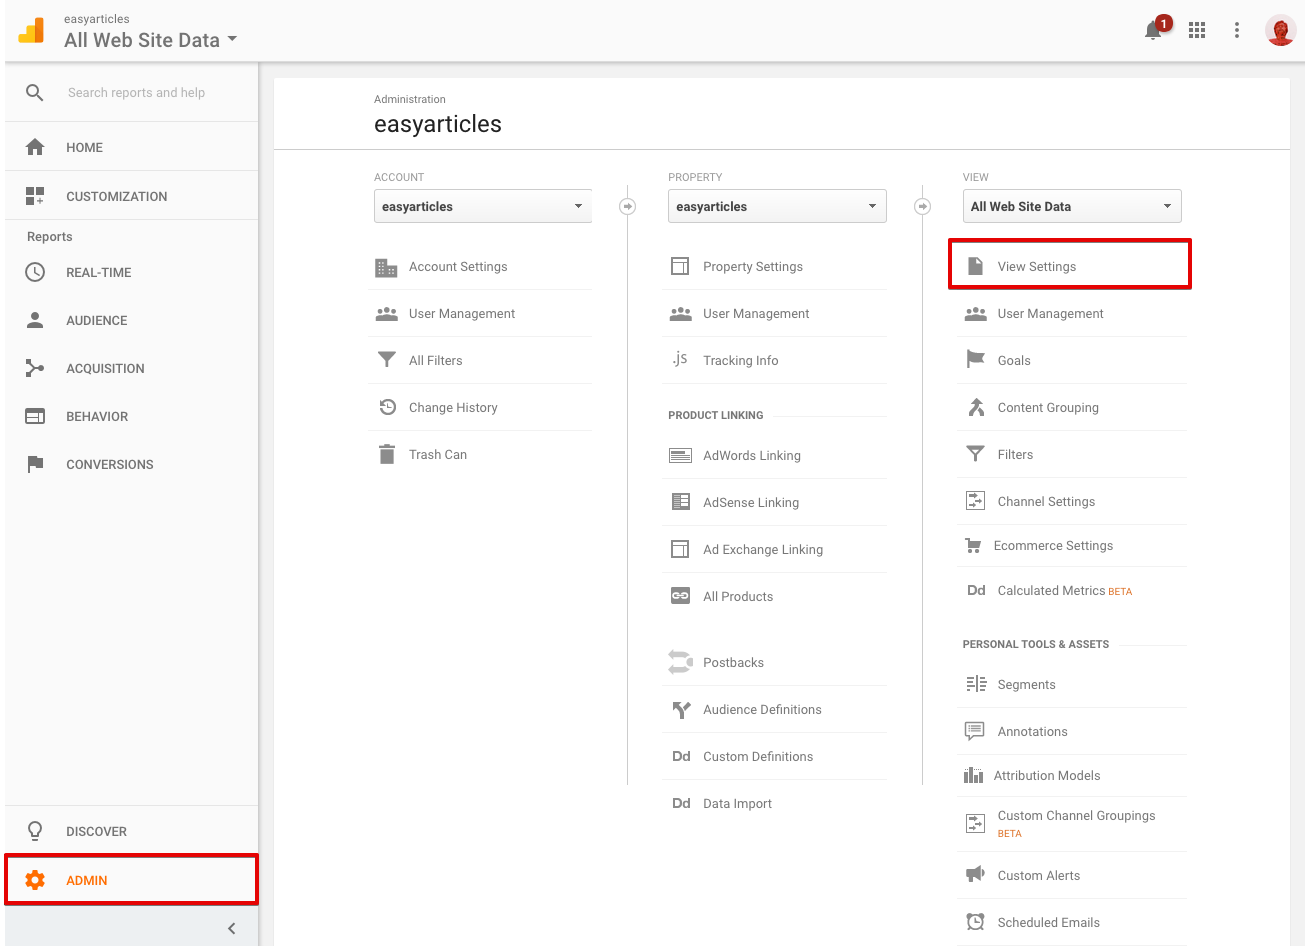Click the arrow between Property and View columns

(923, 207)
